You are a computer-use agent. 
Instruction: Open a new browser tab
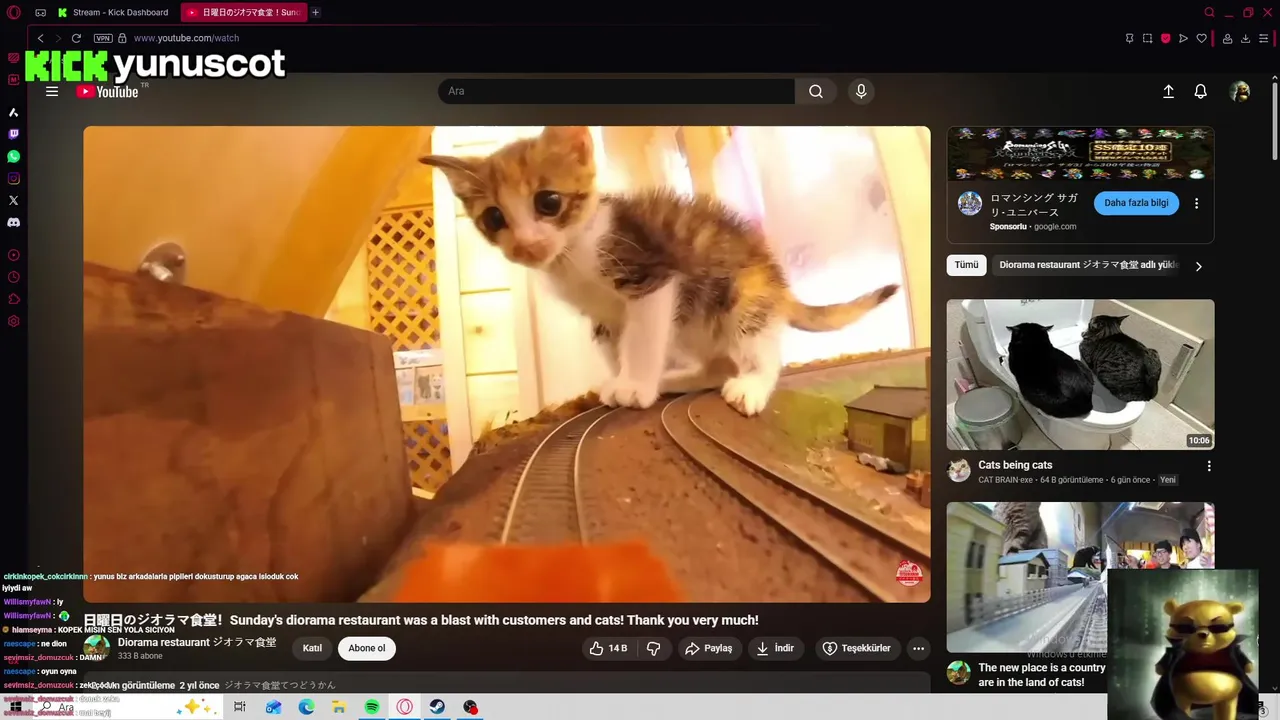(315, 12)
